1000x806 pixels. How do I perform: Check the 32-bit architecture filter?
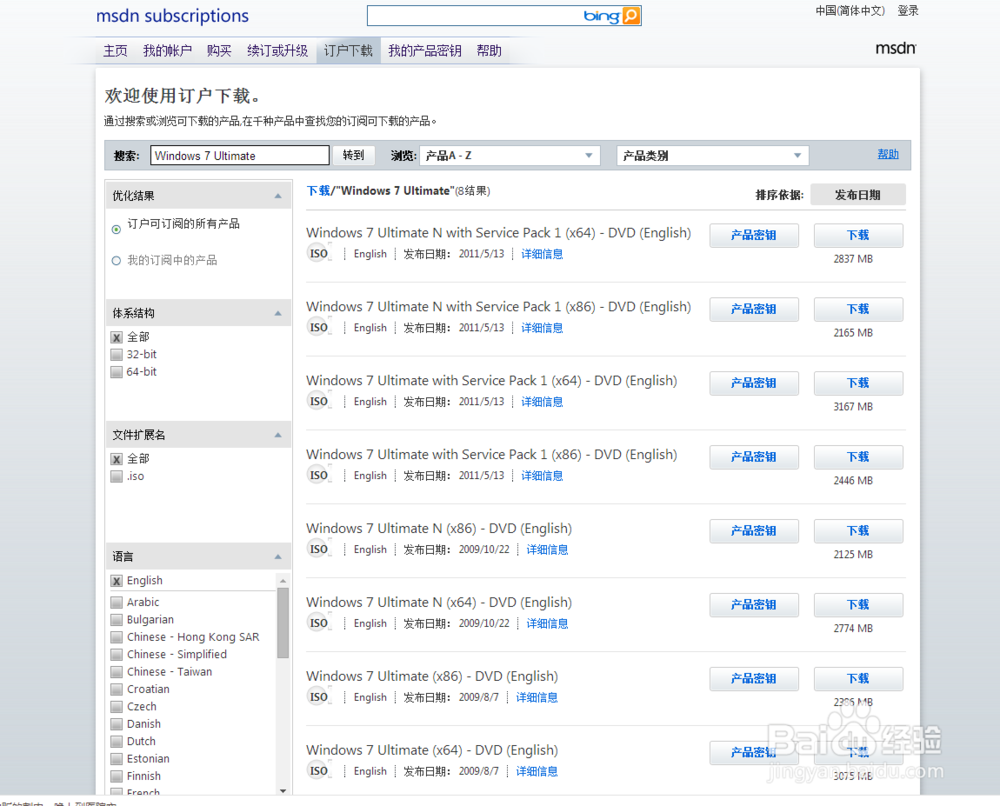[x=116, y=355]
